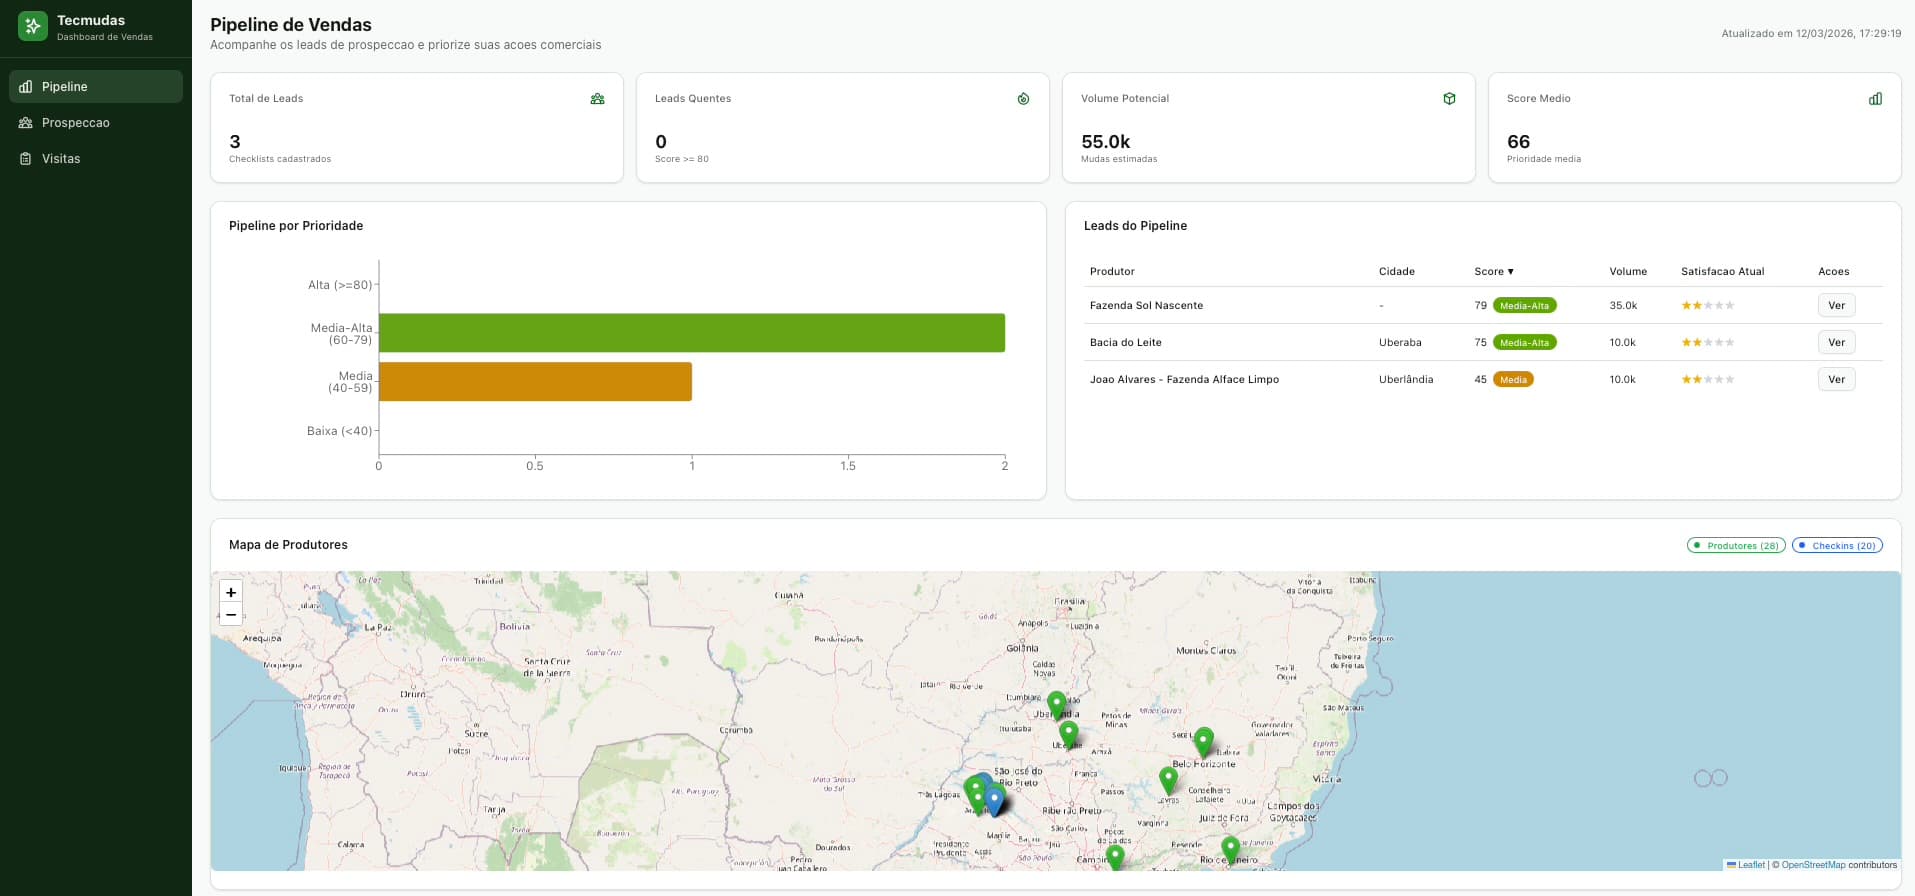Select the green marker over Uberlândia
Image resolution: width=1915 pixels, height=896 pixels.
[1056, 704]
